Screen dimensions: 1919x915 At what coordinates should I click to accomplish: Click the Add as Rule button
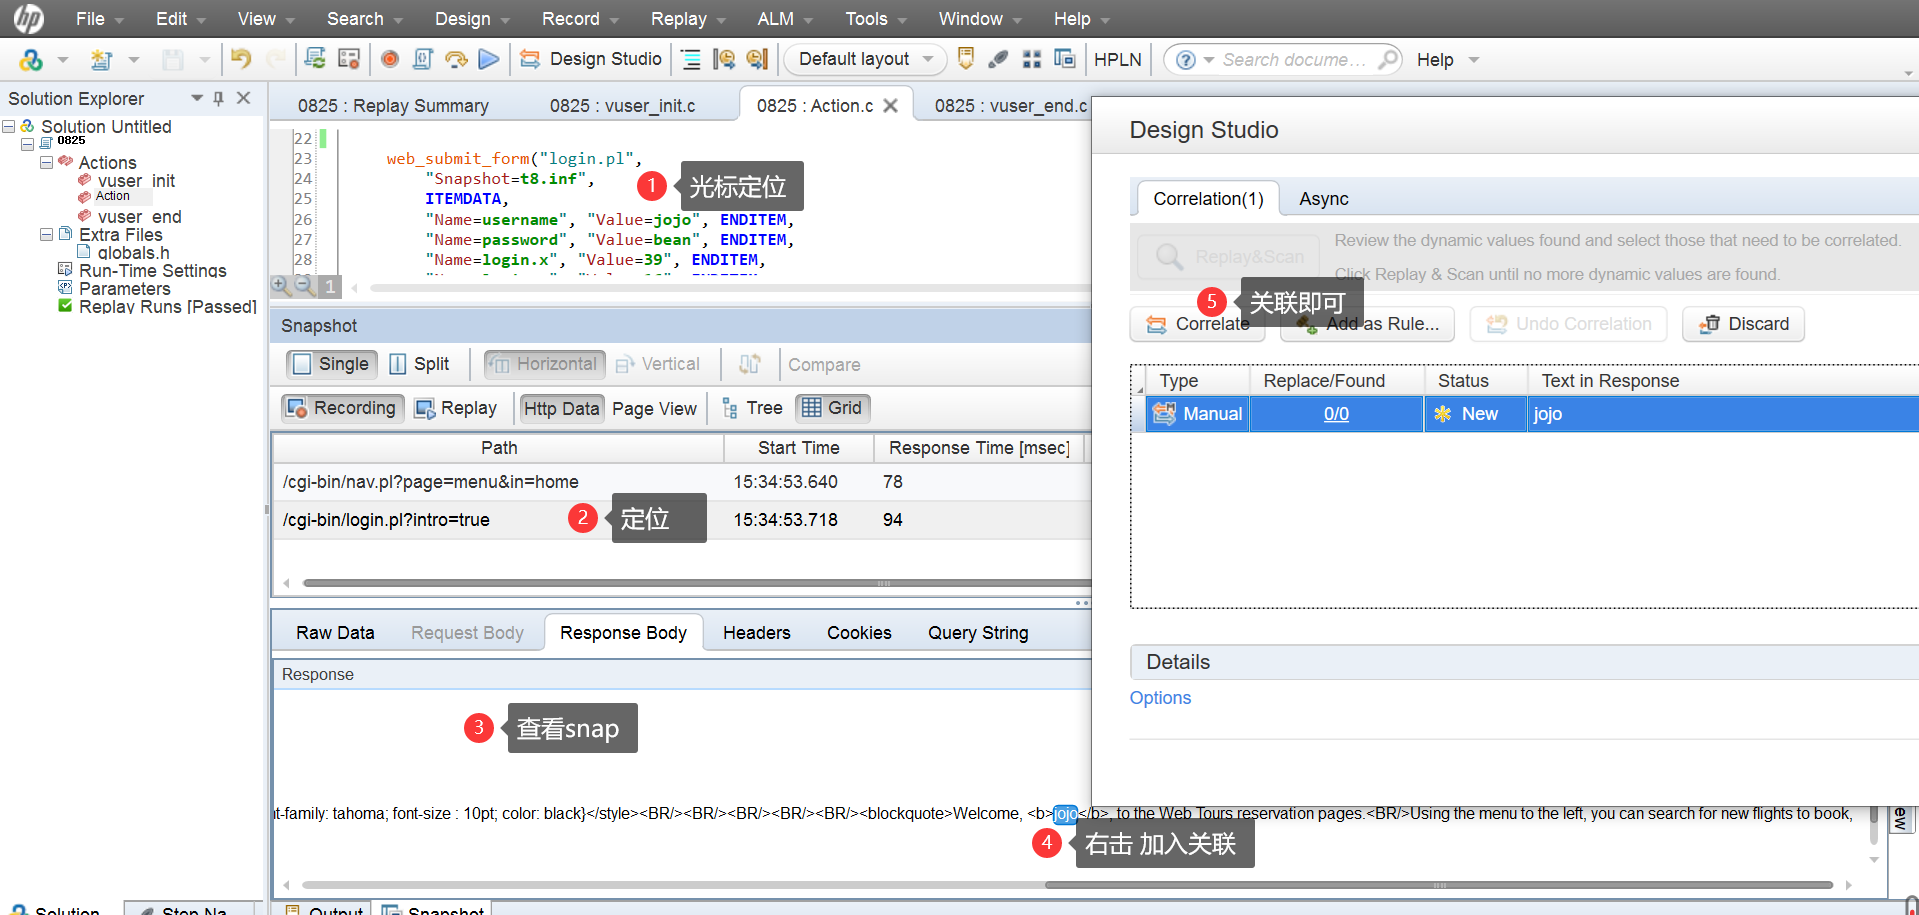click(1367, 324)
